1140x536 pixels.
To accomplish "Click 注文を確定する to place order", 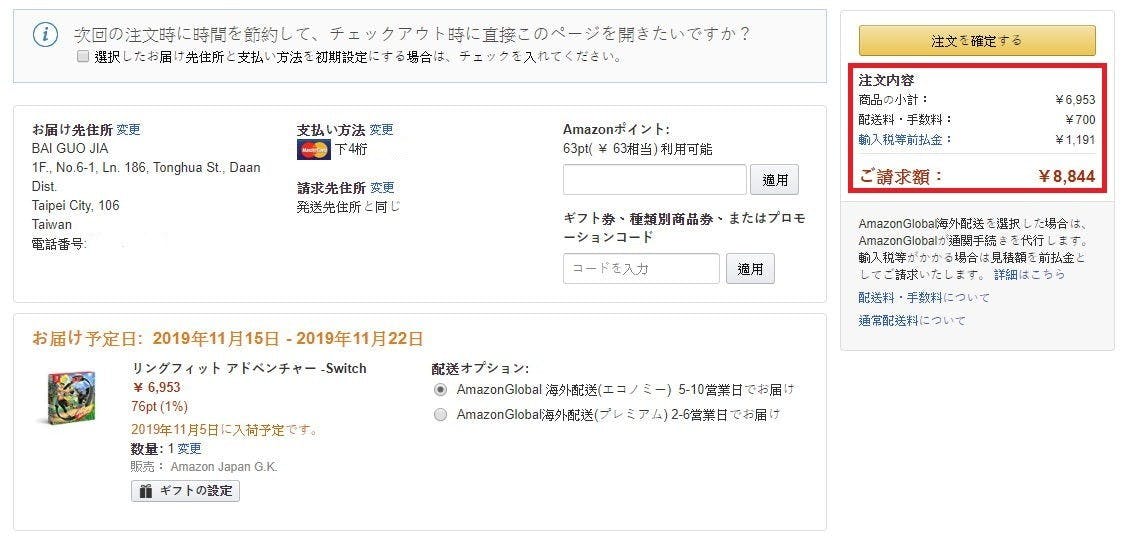I will coord(976,41).
